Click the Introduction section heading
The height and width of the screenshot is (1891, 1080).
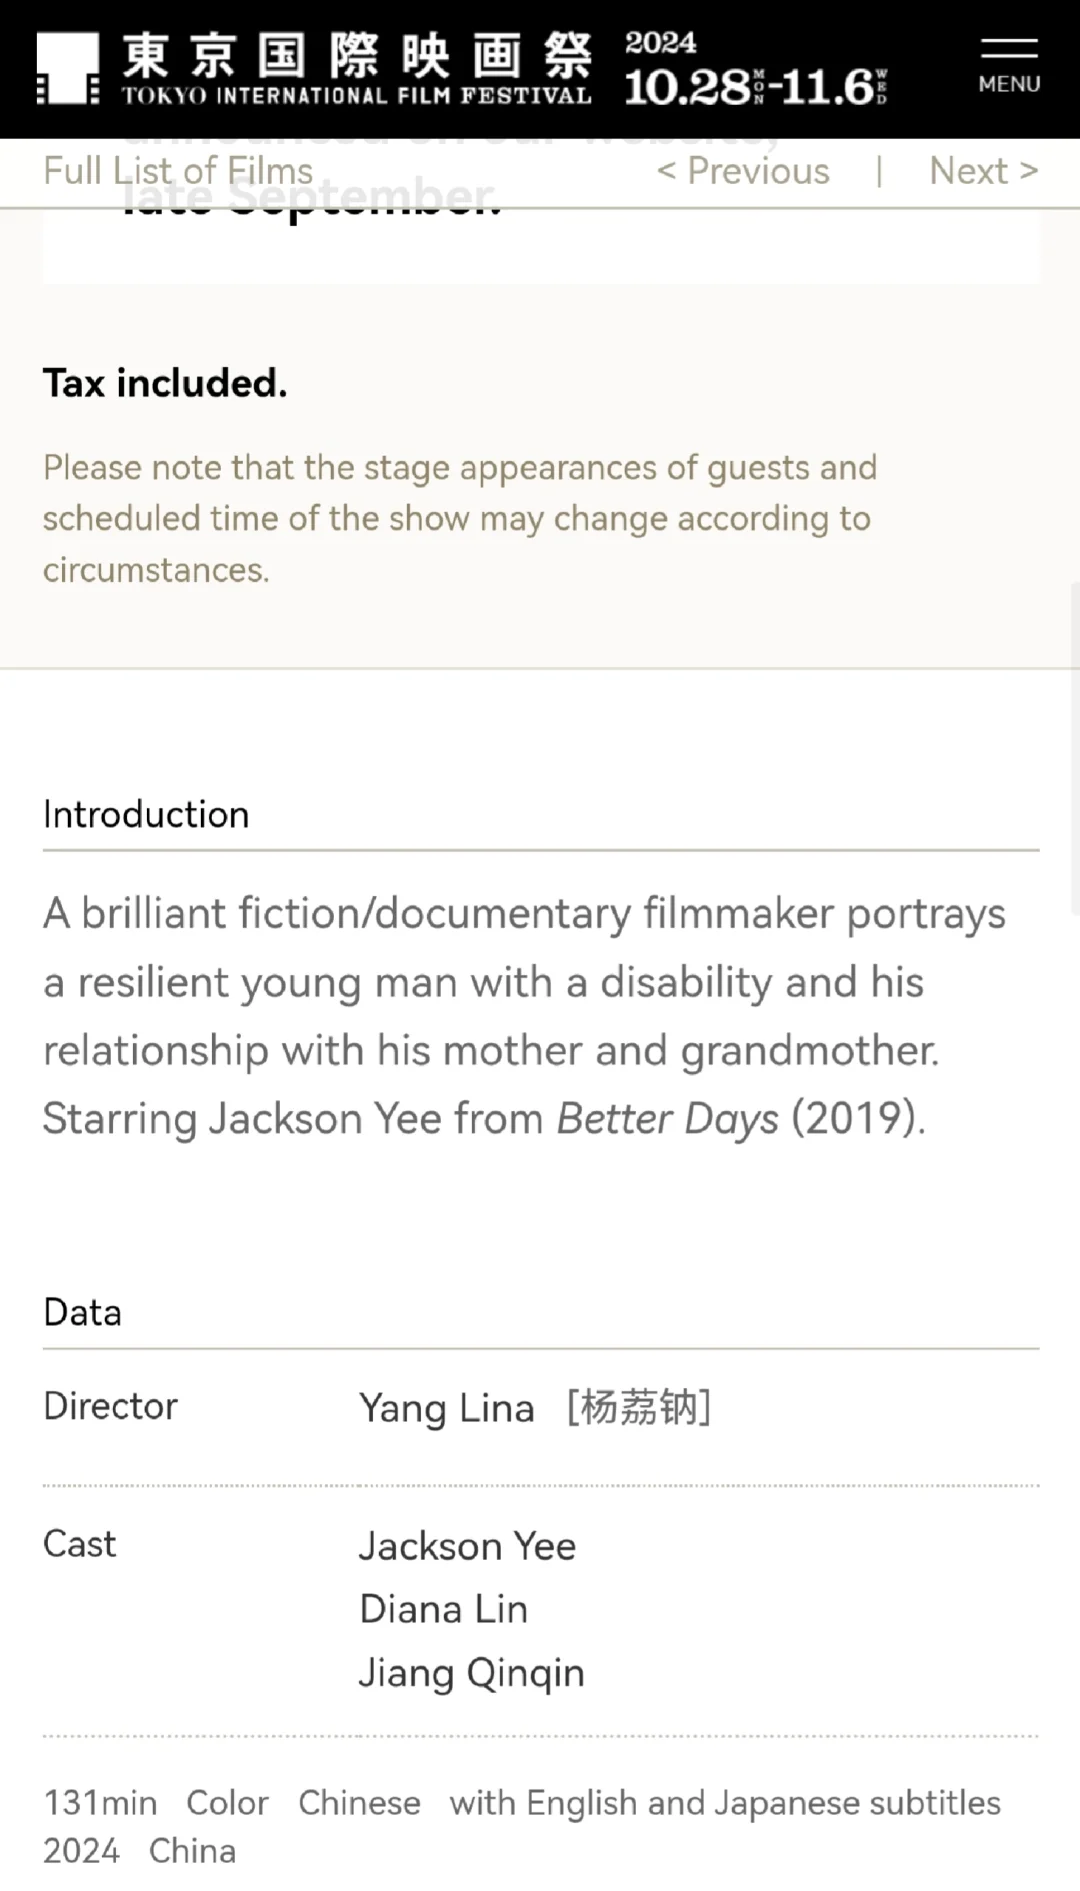[x=146, y=815]
